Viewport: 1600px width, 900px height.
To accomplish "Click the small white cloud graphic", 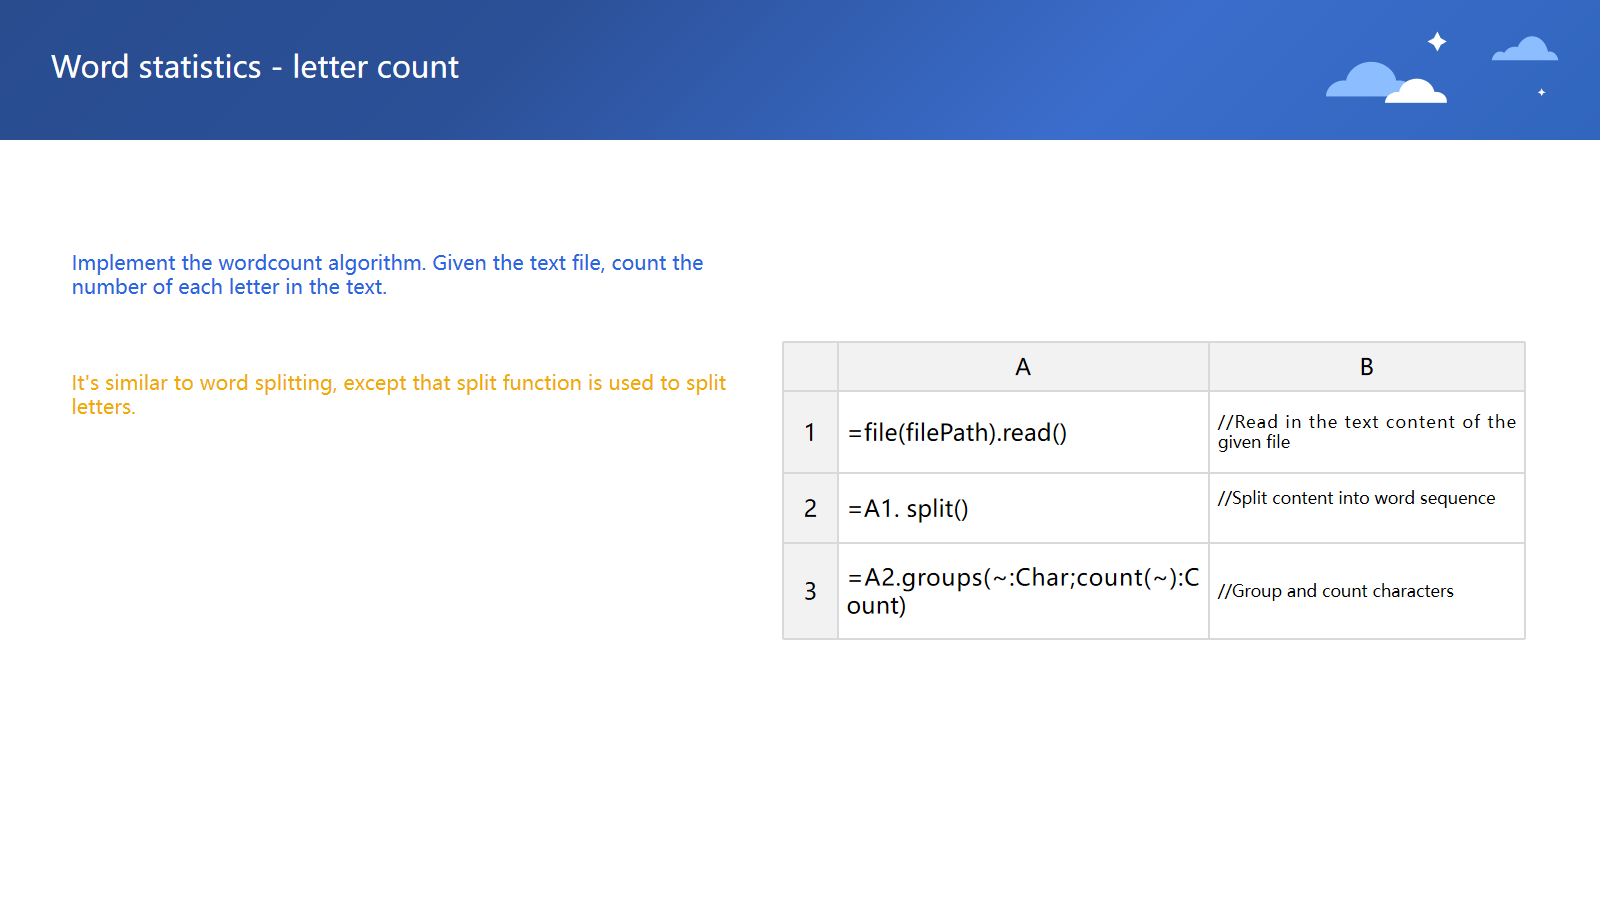I will (x=1417, y=93).
